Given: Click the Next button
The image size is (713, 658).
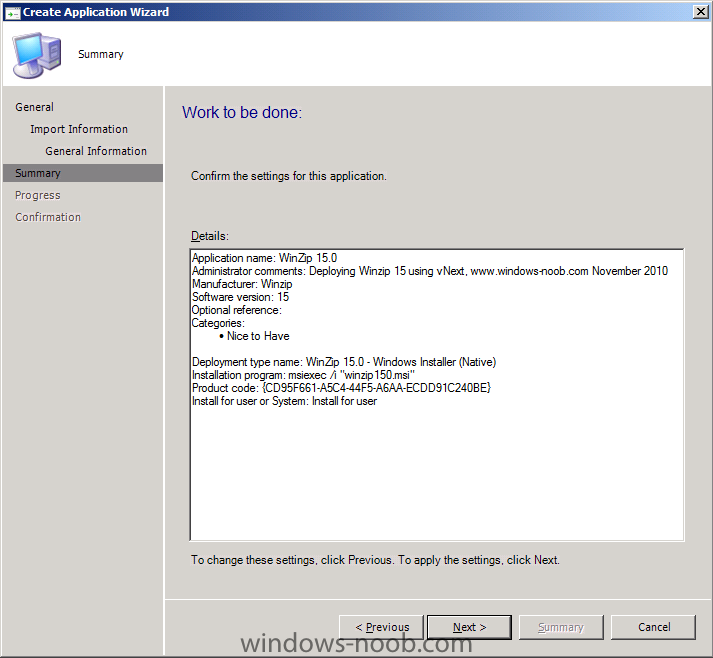Looking at the screenshot, I should [469, 627].
